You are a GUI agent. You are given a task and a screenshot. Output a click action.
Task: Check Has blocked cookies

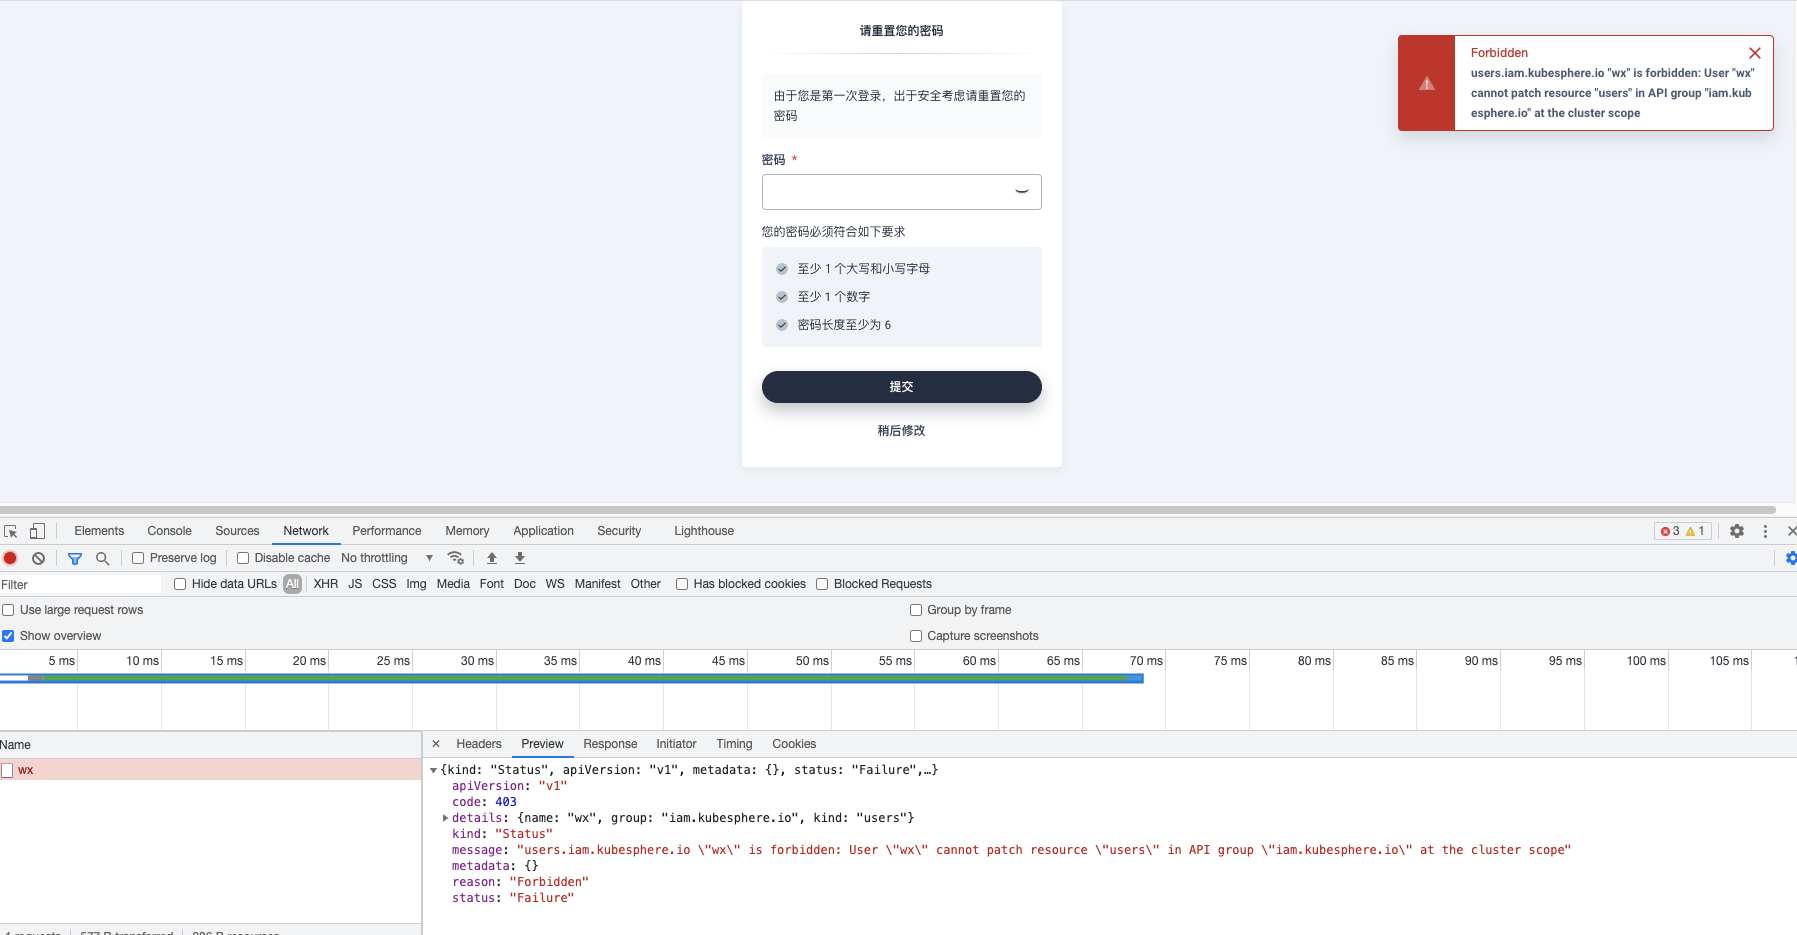coord(682,584)
